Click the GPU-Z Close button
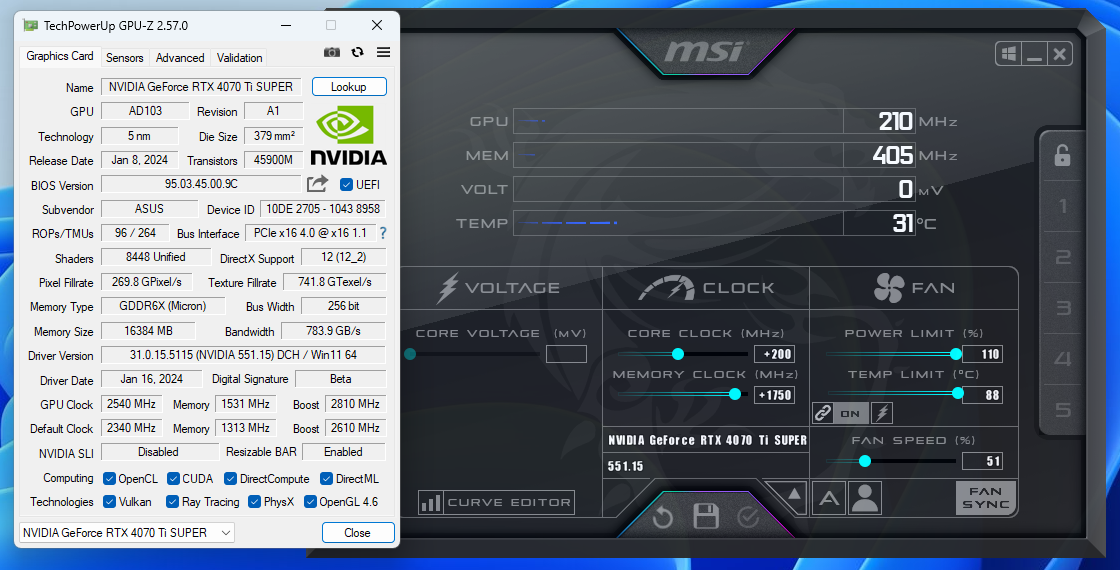 358,532
